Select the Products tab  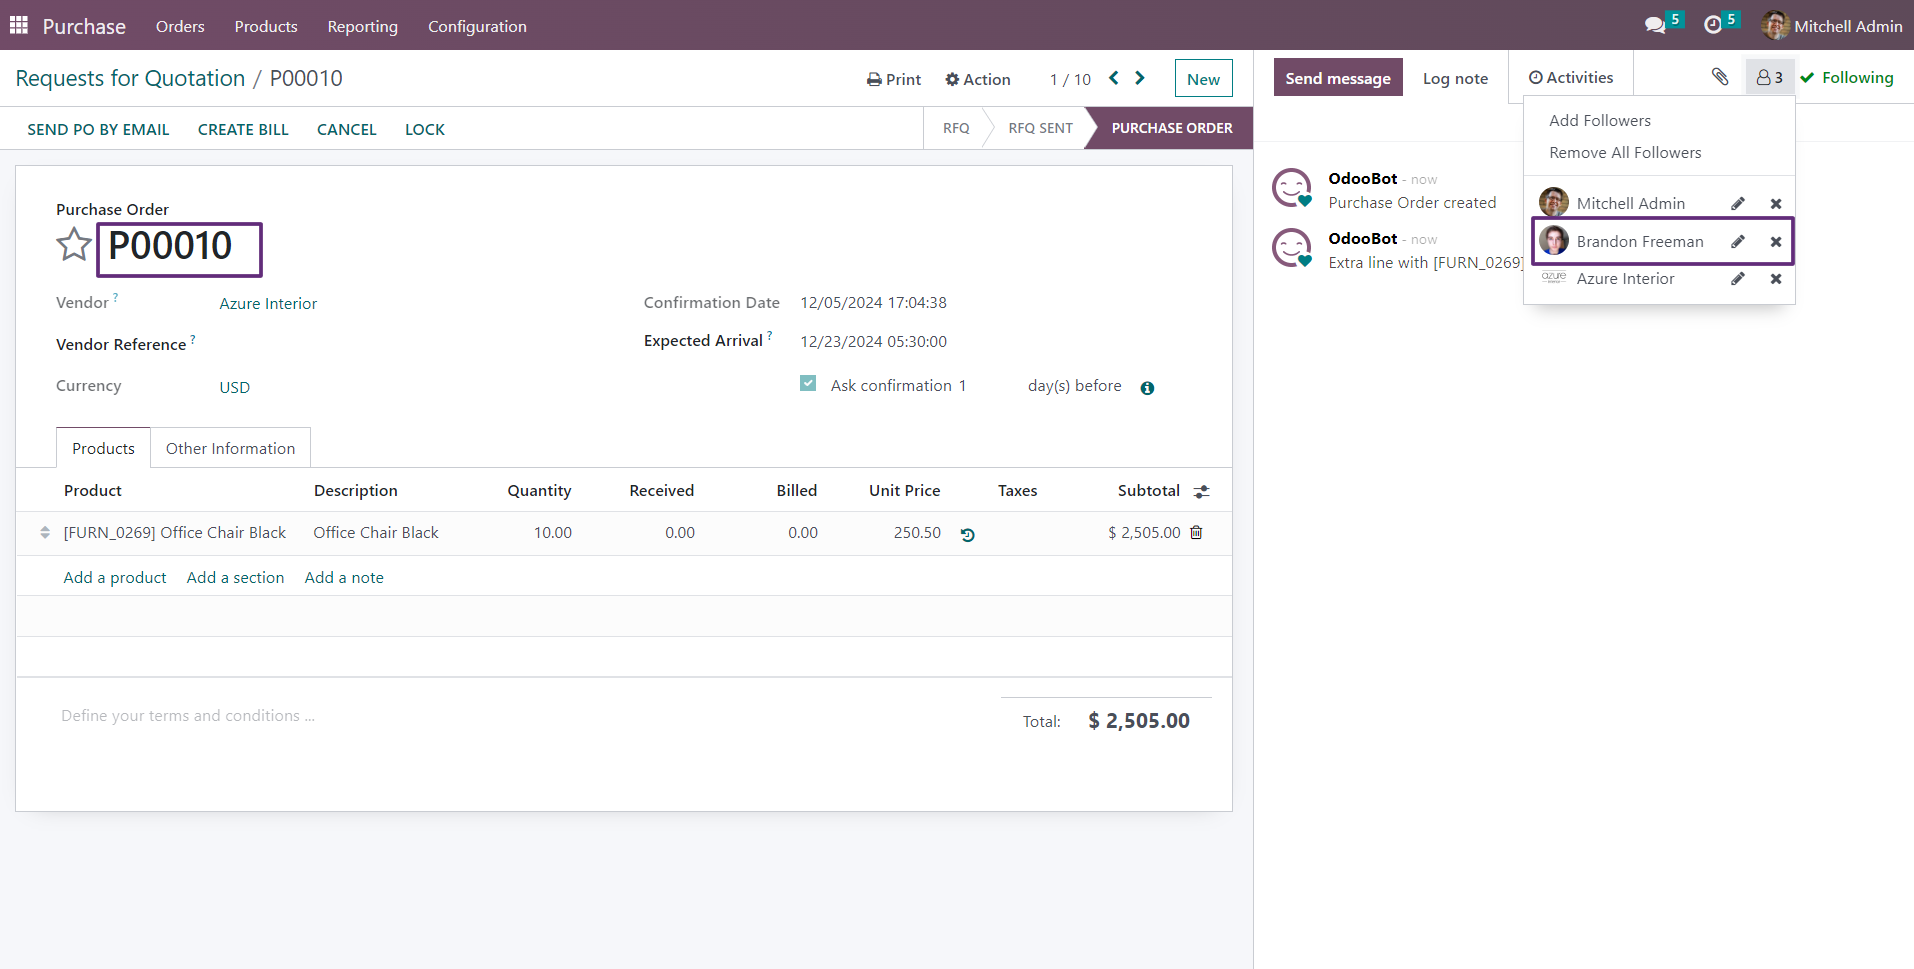[103, 448]
